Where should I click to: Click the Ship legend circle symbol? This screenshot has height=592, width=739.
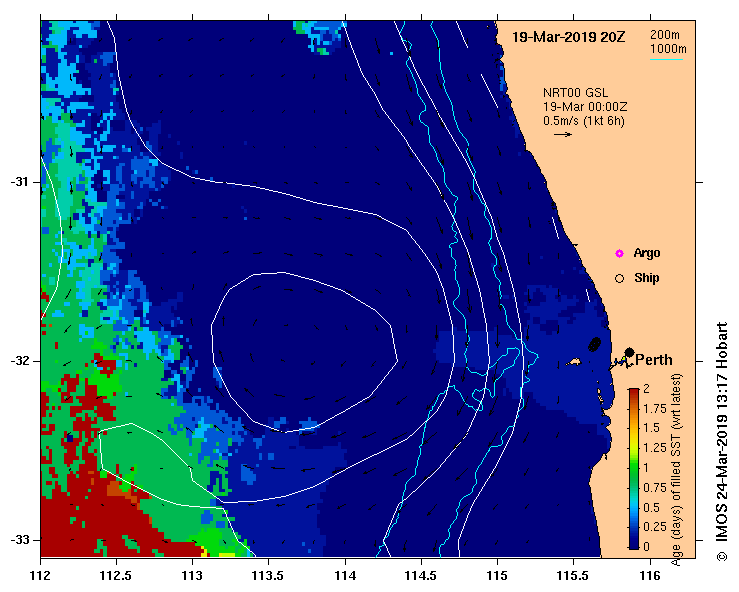619,279
